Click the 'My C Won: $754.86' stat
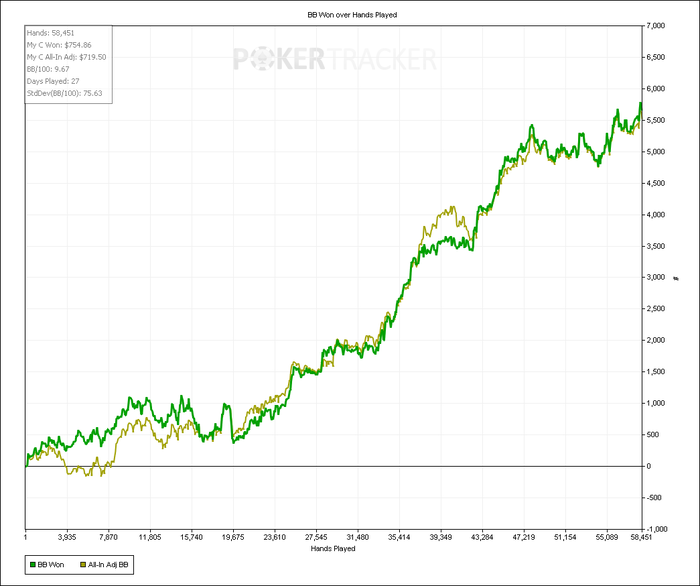This screenshot has width=700, height=586. [59, 45]
